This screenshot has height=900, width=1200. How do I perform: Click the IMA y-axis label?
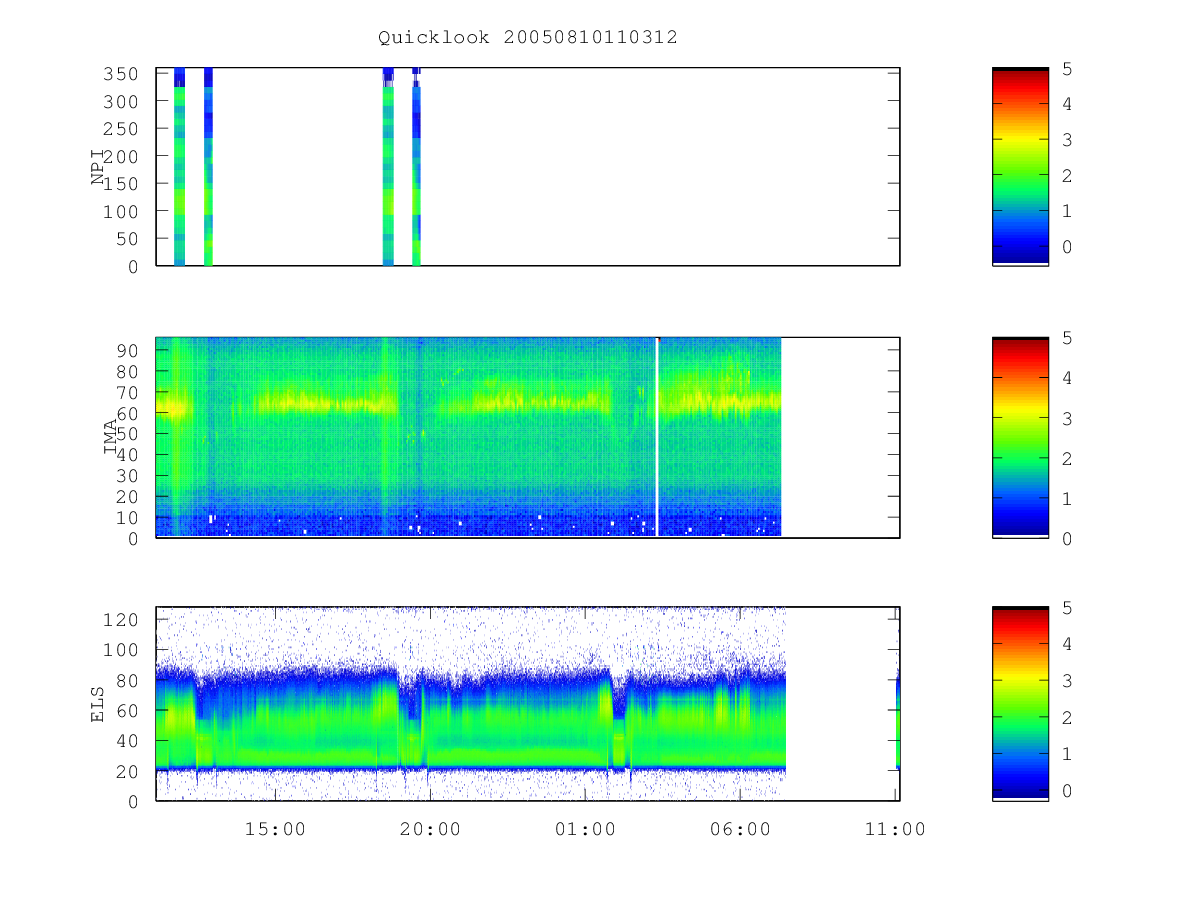click(x=111, y=436)
